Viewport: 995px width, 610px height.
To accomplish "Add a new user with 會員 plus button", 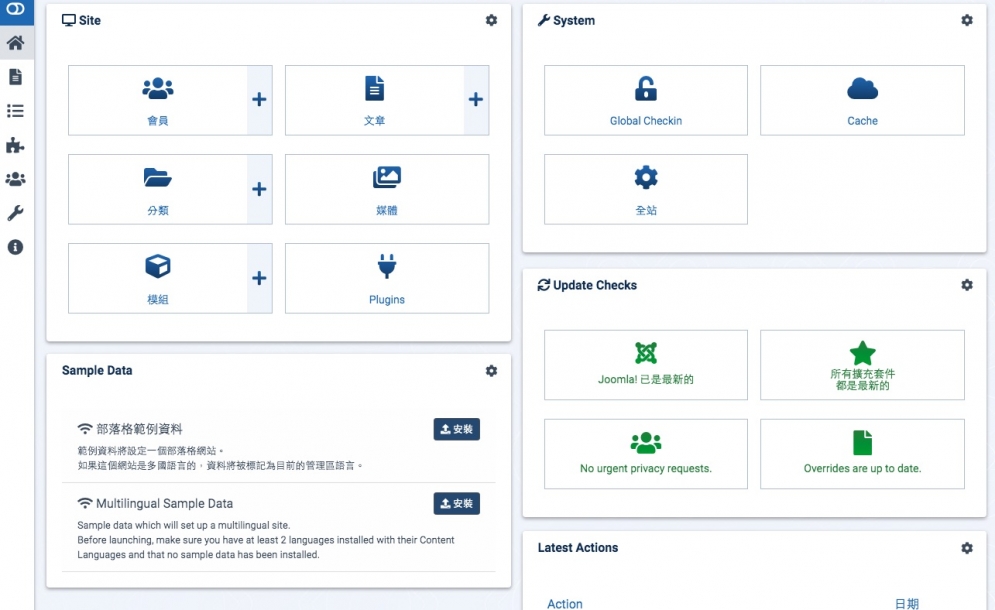I will coord(259,100).
